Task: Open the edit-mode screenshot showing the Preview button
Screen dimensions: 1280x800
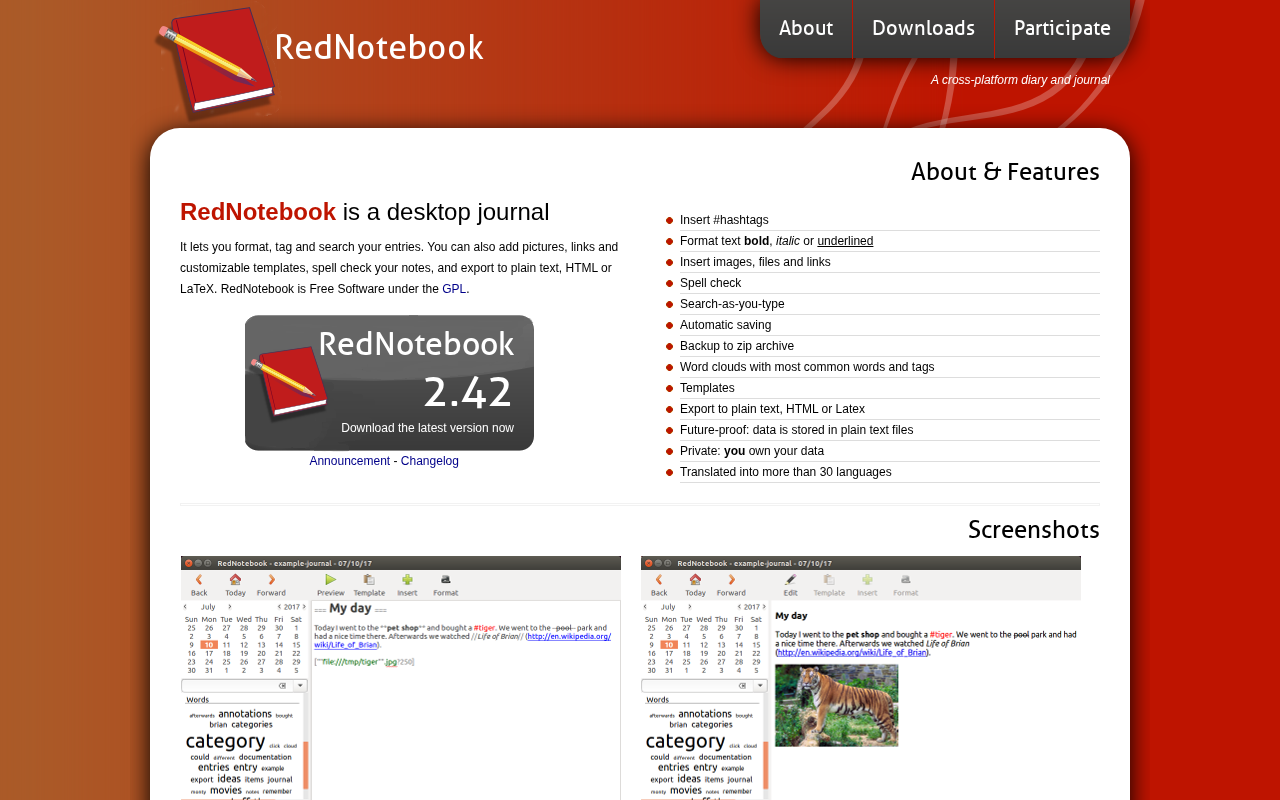Action: [401, 678]
